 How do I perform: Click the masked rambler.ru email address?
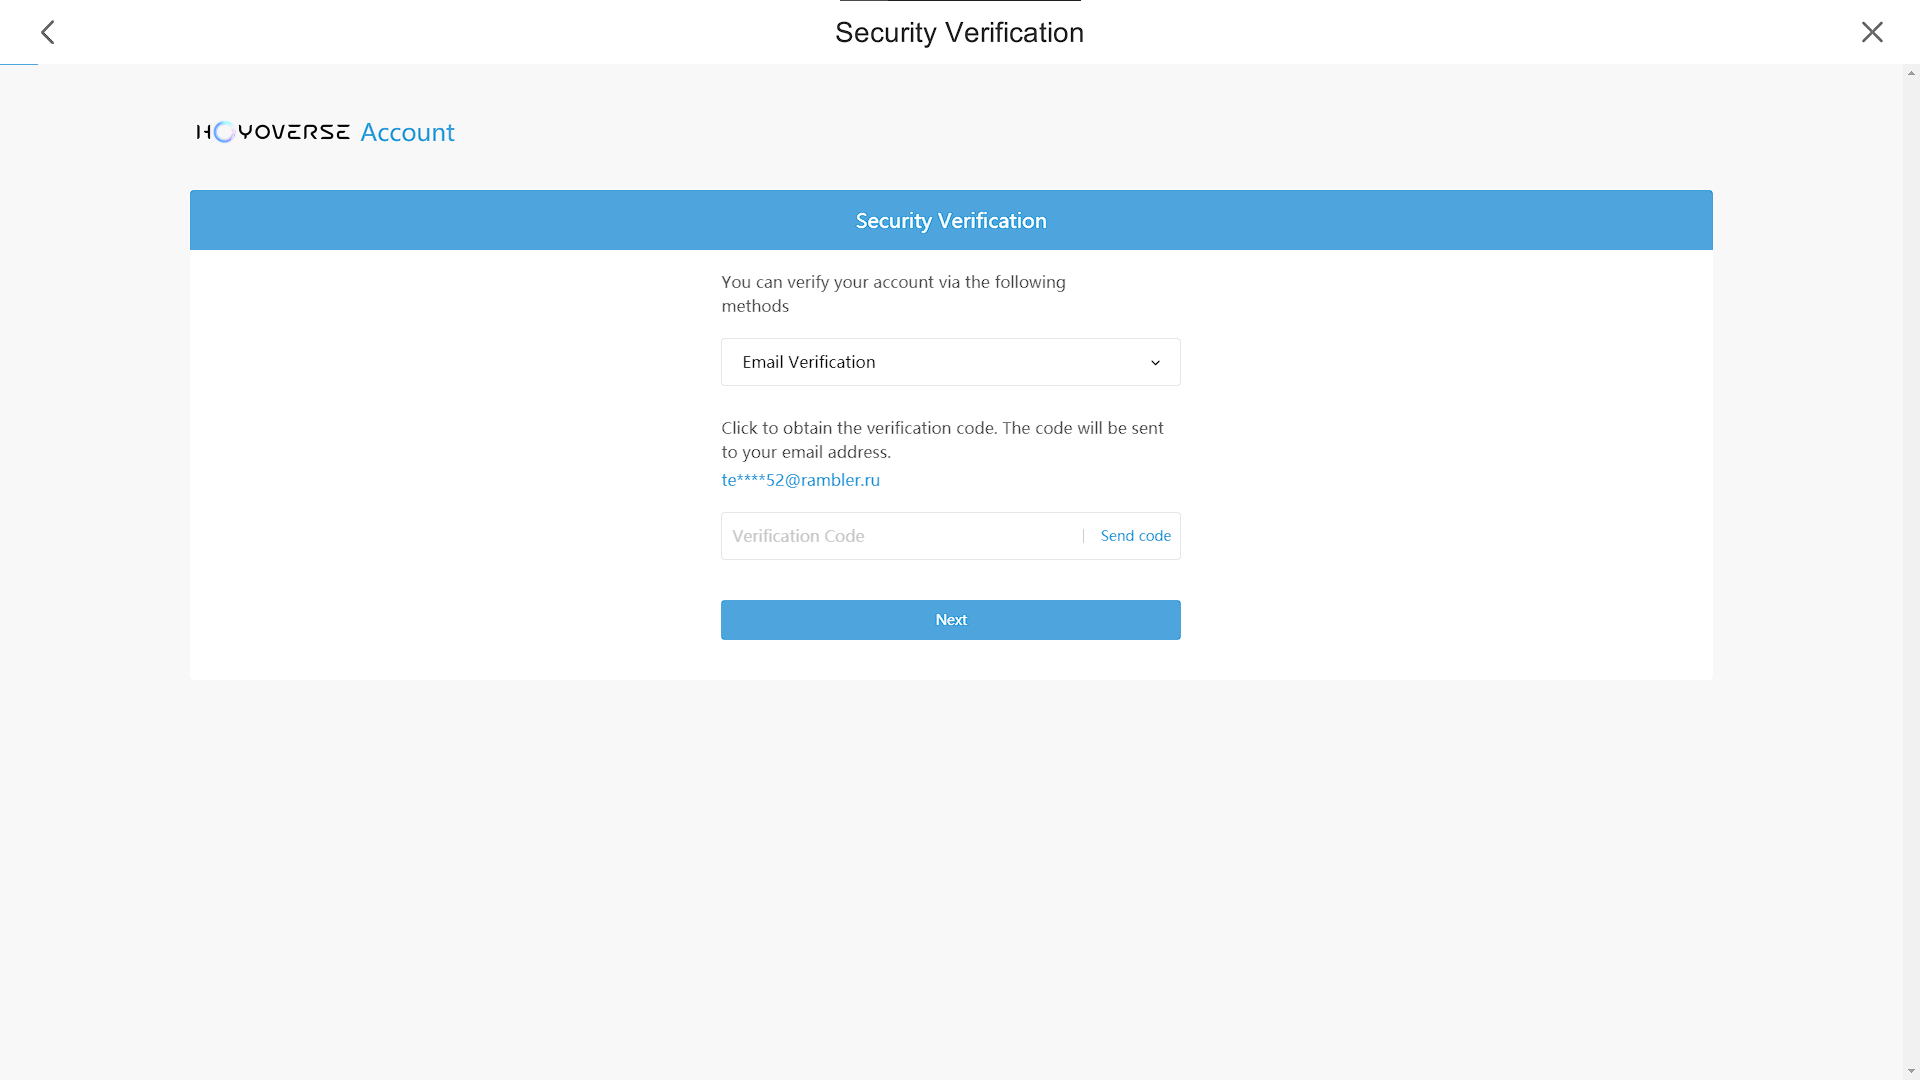[x=800, y=480]
